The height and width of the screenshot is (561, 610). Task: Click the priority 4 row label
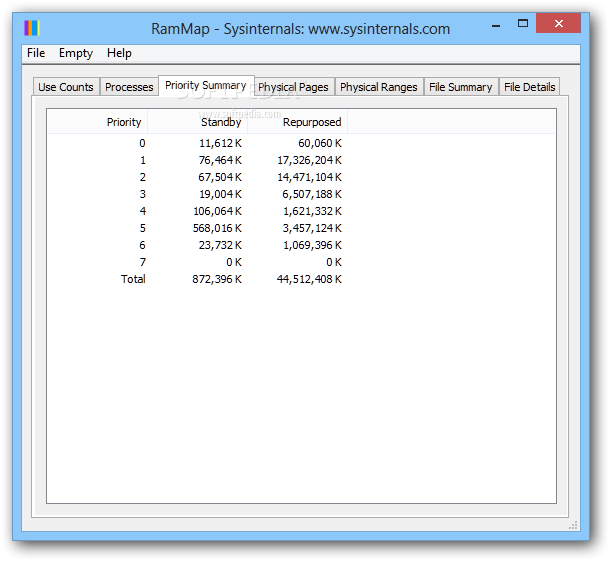[x=143, y=211]
